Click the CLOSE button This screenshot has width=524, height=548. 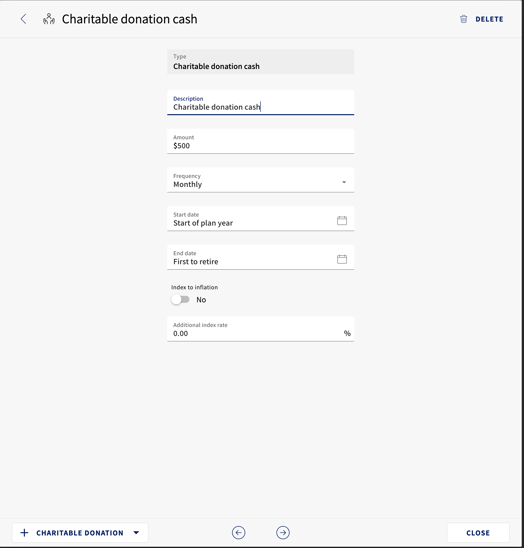(x=478, y=533)
